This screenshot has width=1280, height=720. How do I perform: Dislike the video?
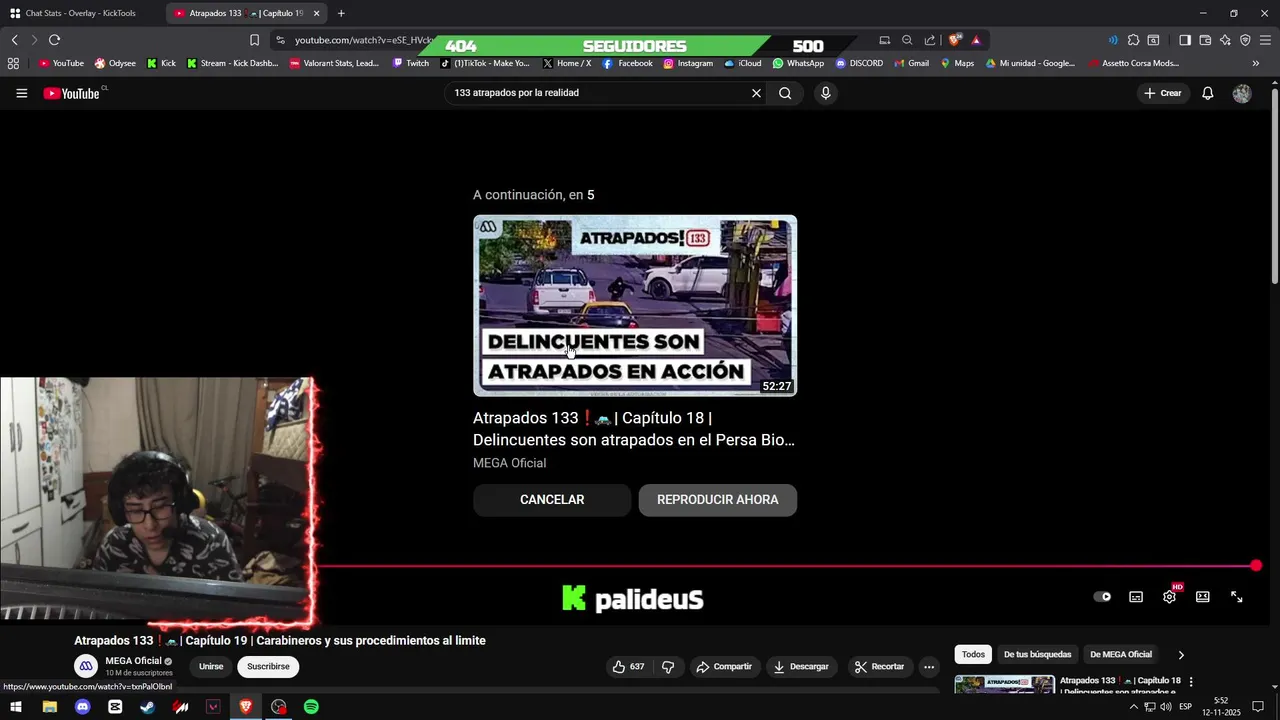(x=668, y=667)
